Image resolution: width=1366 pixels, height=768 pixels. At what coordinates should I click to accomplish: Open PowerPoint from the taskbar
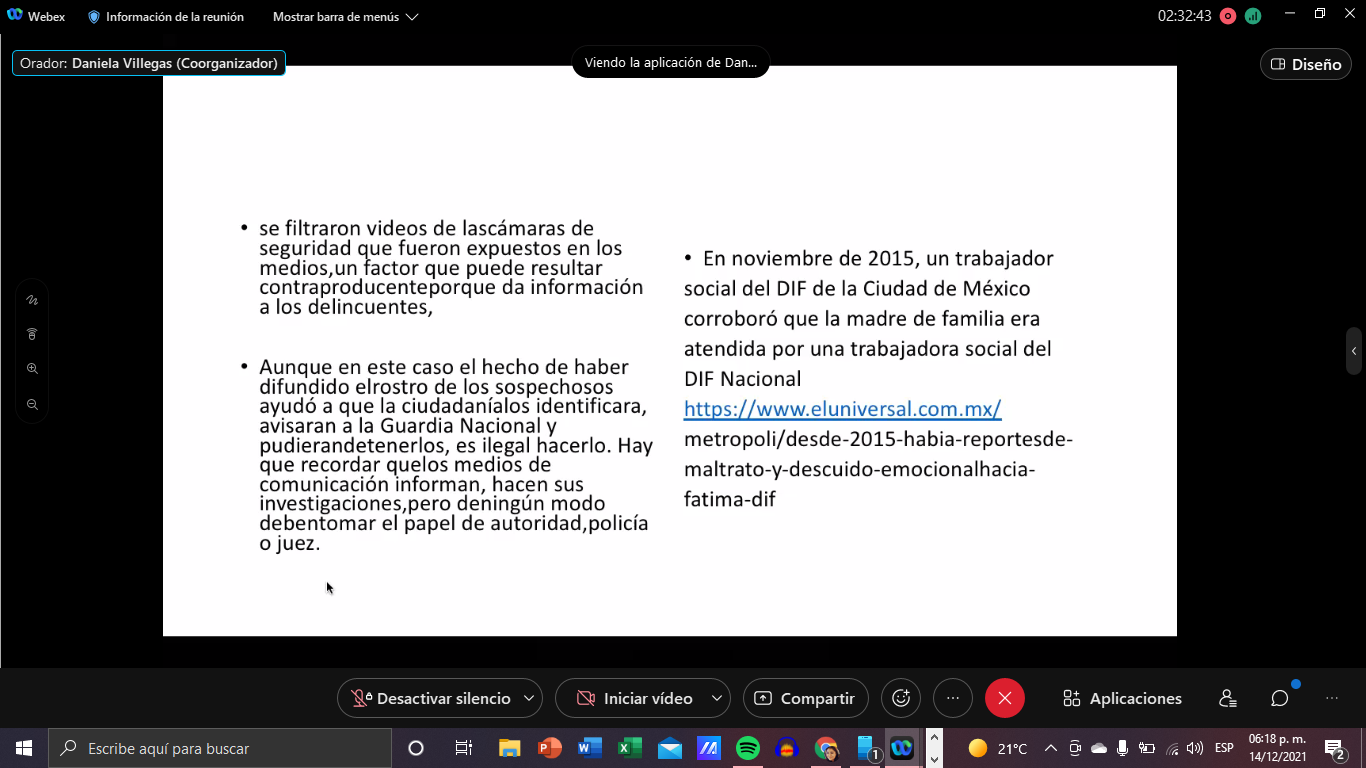pyautogui.click(x=550, y=748)
